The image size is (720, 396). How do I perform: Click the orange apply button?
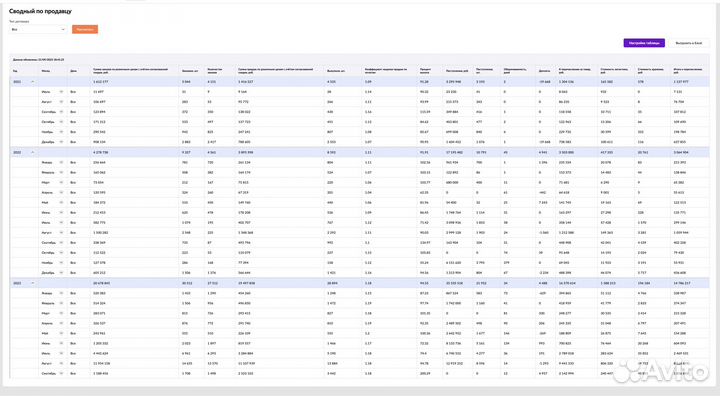85,29
